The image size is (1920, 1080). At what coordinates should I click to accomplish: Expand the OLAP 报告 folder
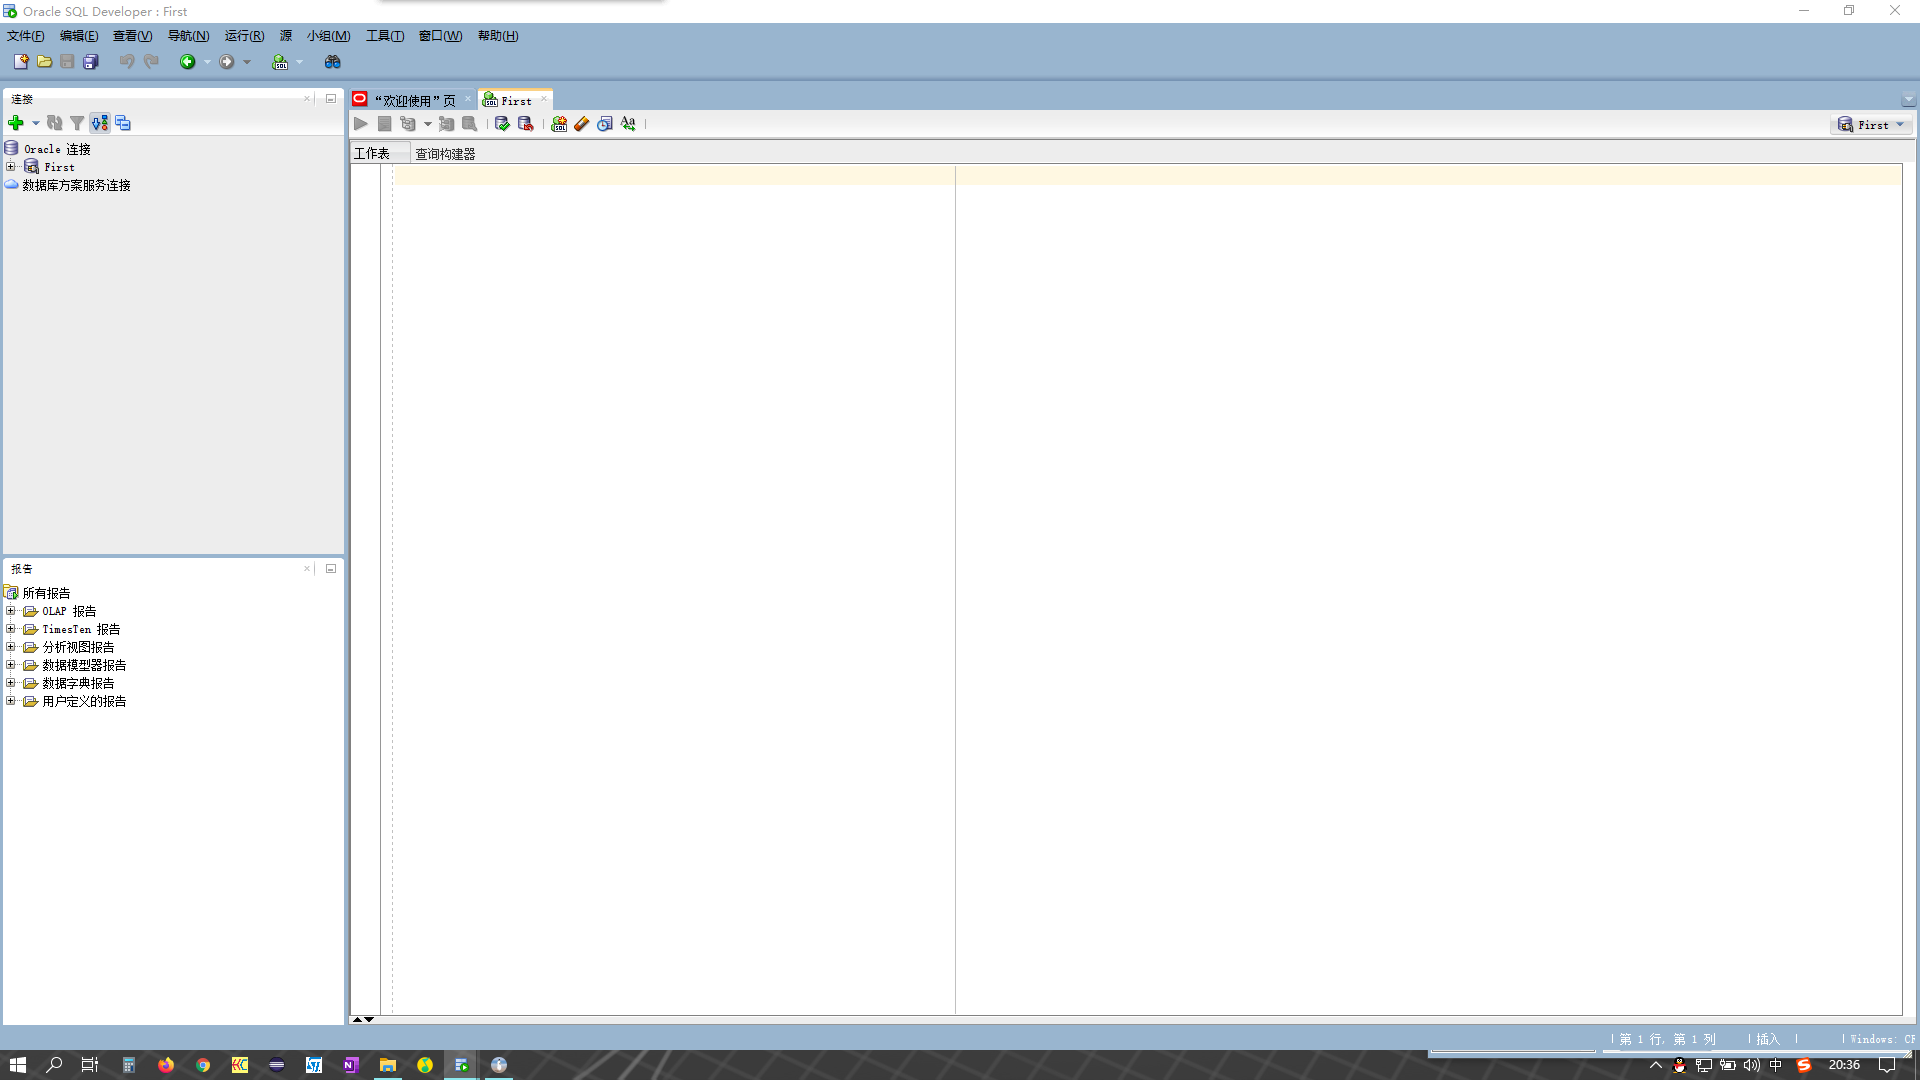point(11,611)
